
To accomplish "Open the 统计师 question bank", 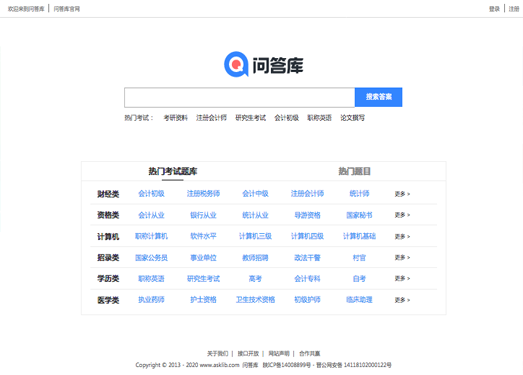I will pos(359,194).
